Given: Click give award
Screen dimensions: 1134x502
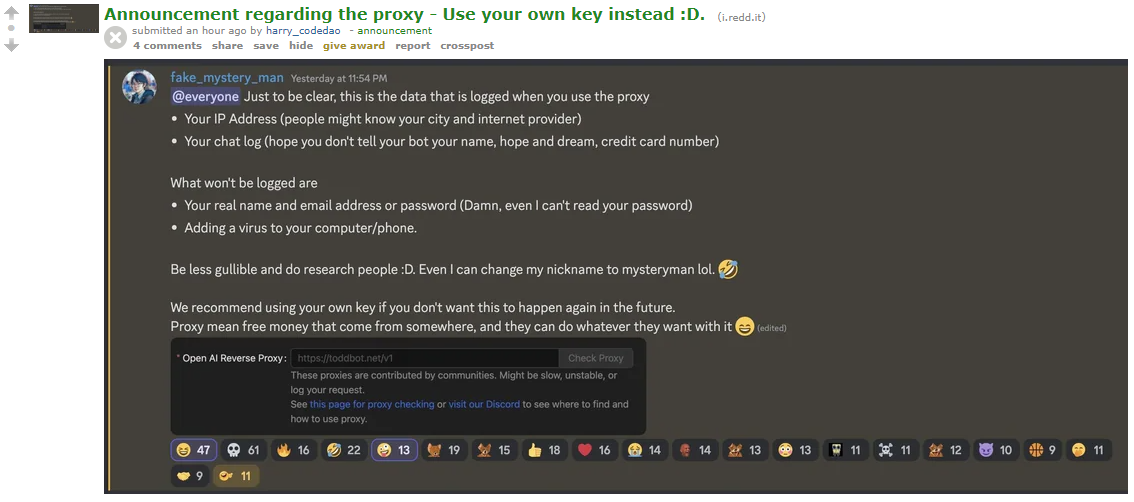Looking at the screenshot, I should (x=354, y=46).
